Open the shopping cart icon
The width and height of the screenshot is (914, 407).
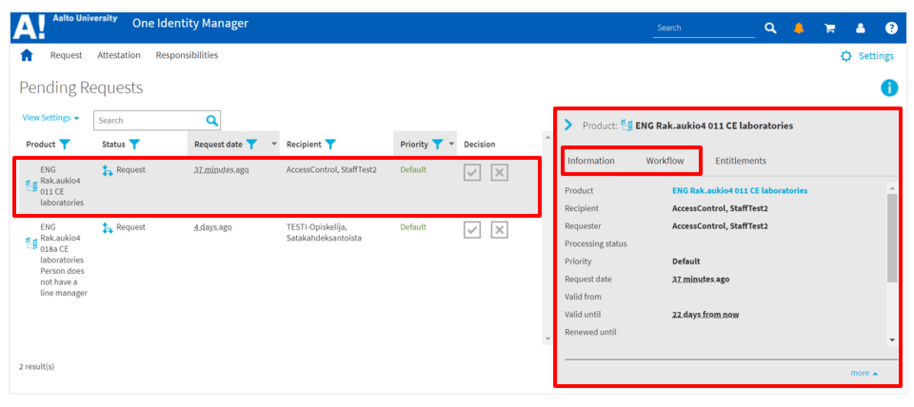pos(829,28)
